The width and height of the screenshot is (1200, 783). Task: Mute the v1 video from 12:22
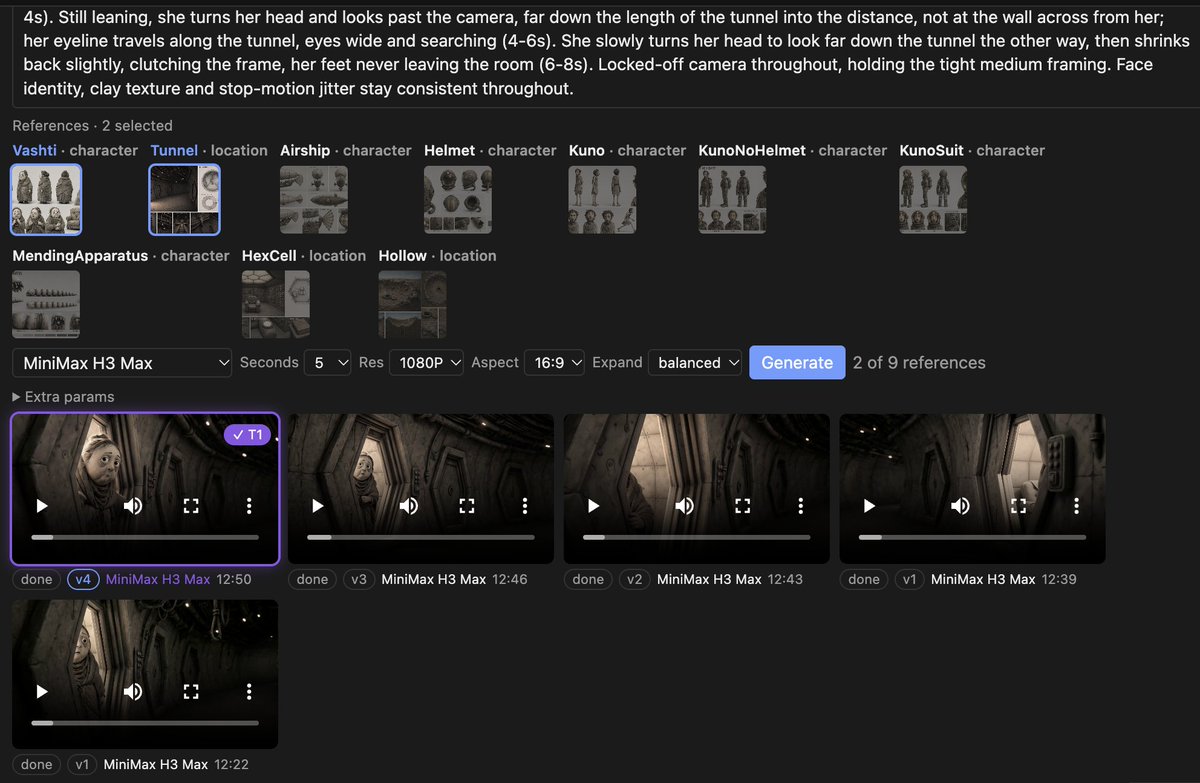(x=132, y=691)
